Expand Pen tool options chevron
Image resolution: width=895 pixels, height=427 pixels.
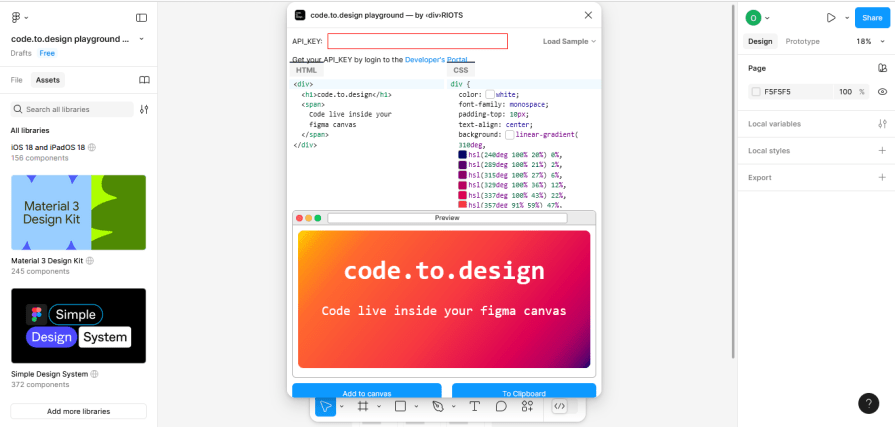pos(454,406)
